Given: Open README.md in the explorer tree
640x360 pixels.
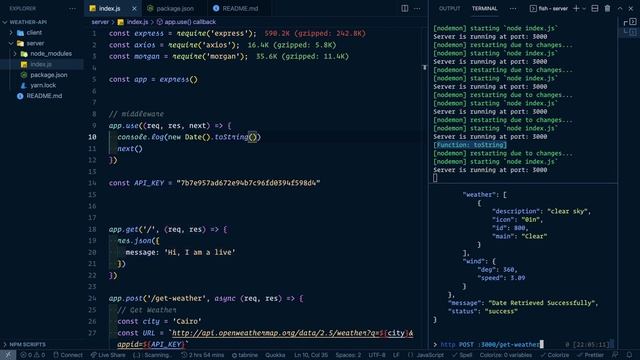Looking at the screenshot, I should pos(44,96).
